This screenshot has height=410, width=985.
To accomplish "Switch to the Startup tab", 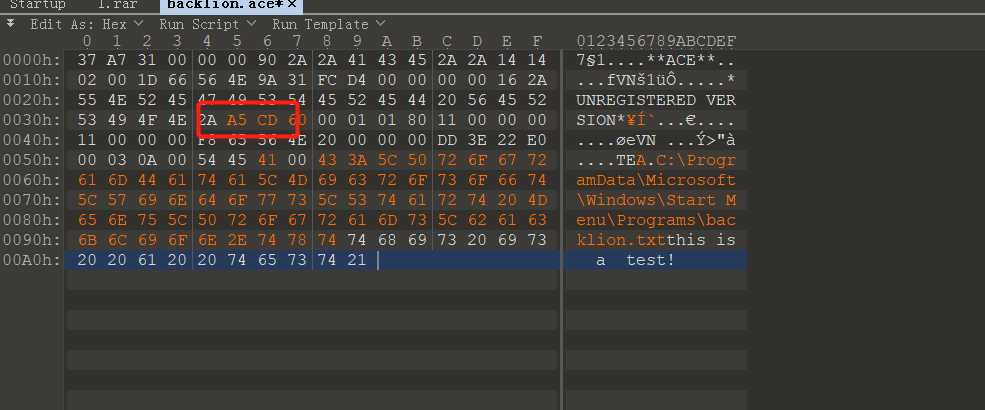I will 38,4.
